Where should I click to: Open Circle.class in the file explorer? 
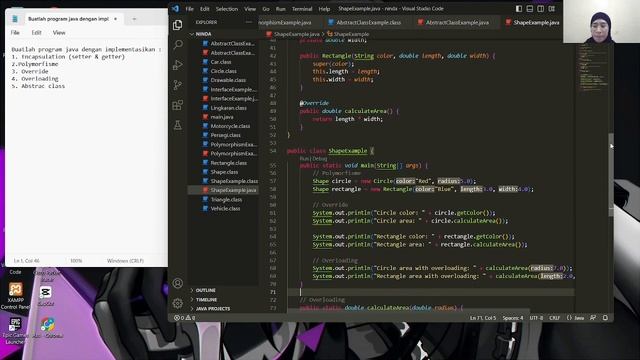click(223, 71)
